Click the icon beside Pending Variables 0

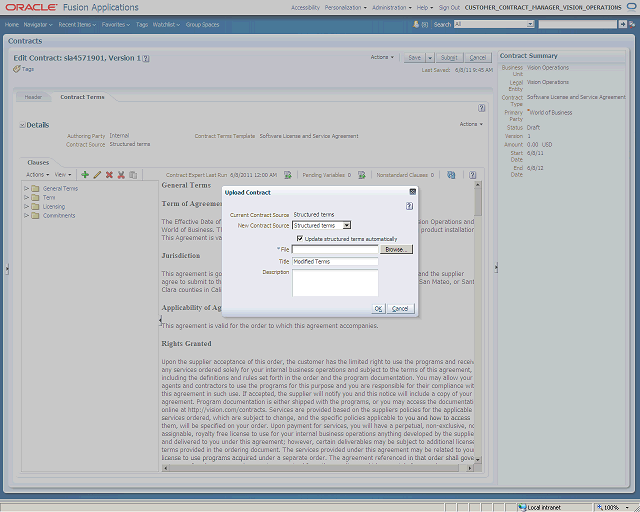361,175
